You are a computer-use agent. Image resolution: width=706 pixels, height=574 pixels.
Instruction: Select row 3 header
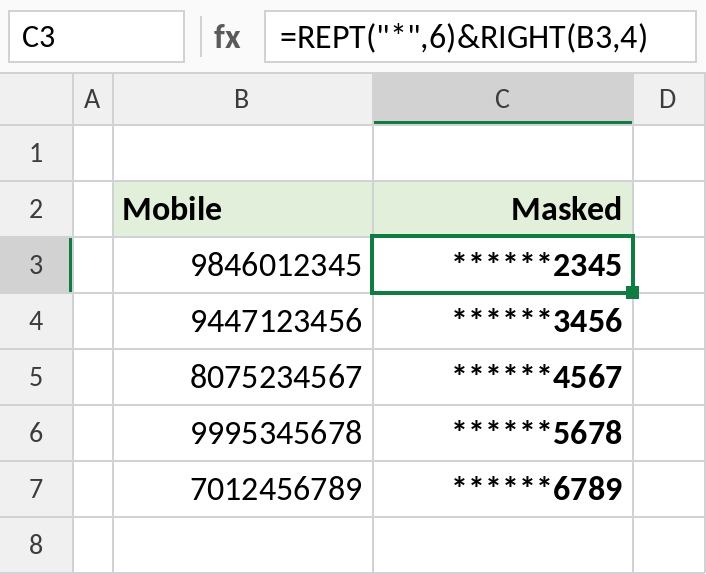pyautogui.click(x=36, y=265)
